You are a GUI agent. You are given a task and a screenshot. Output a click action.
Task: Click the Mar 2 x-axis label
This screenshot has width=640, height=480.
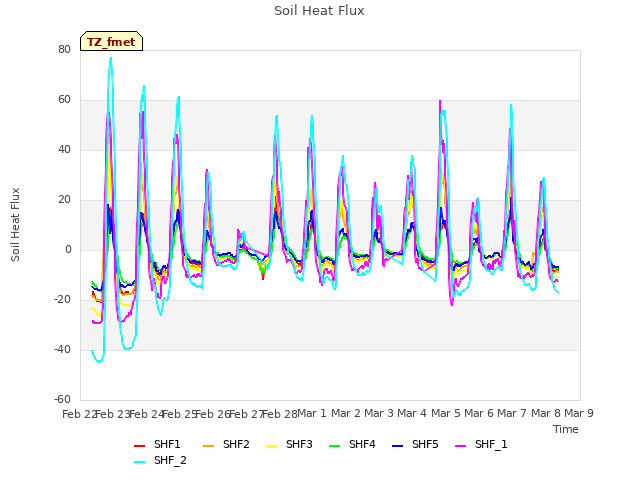click(x=345, y=413)
